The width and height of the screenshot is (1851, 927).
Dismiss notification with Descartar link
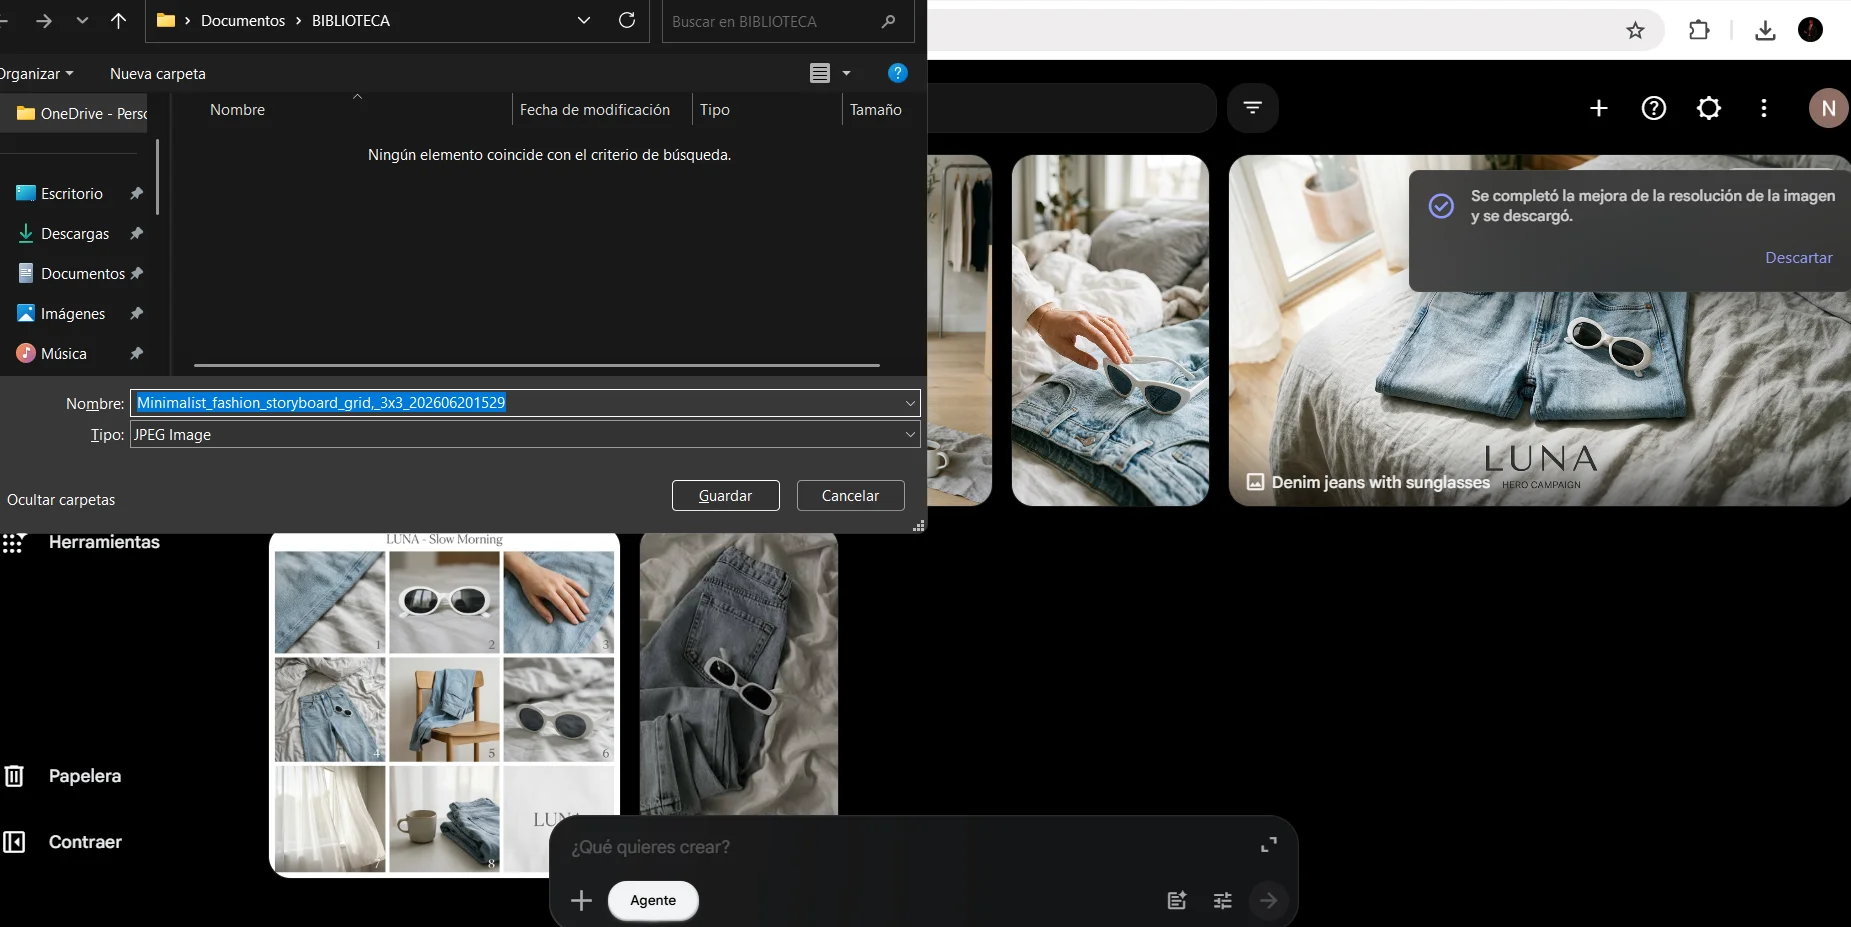[x=1798, y=257]
